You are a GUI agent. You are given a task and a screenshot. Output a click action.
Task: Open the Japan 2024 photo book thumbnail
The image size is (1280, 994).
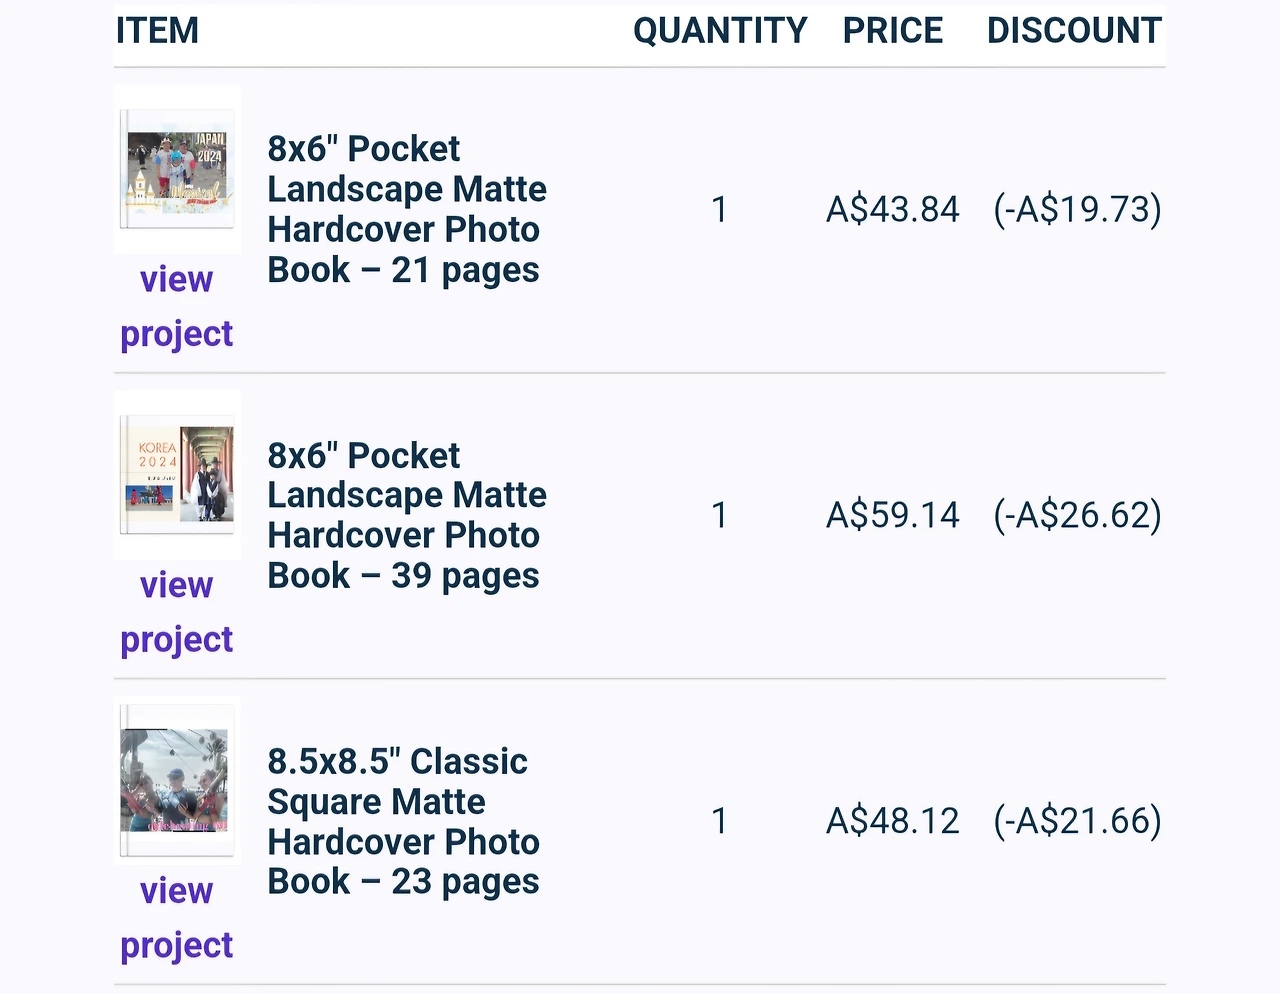[x=177, y=169]
